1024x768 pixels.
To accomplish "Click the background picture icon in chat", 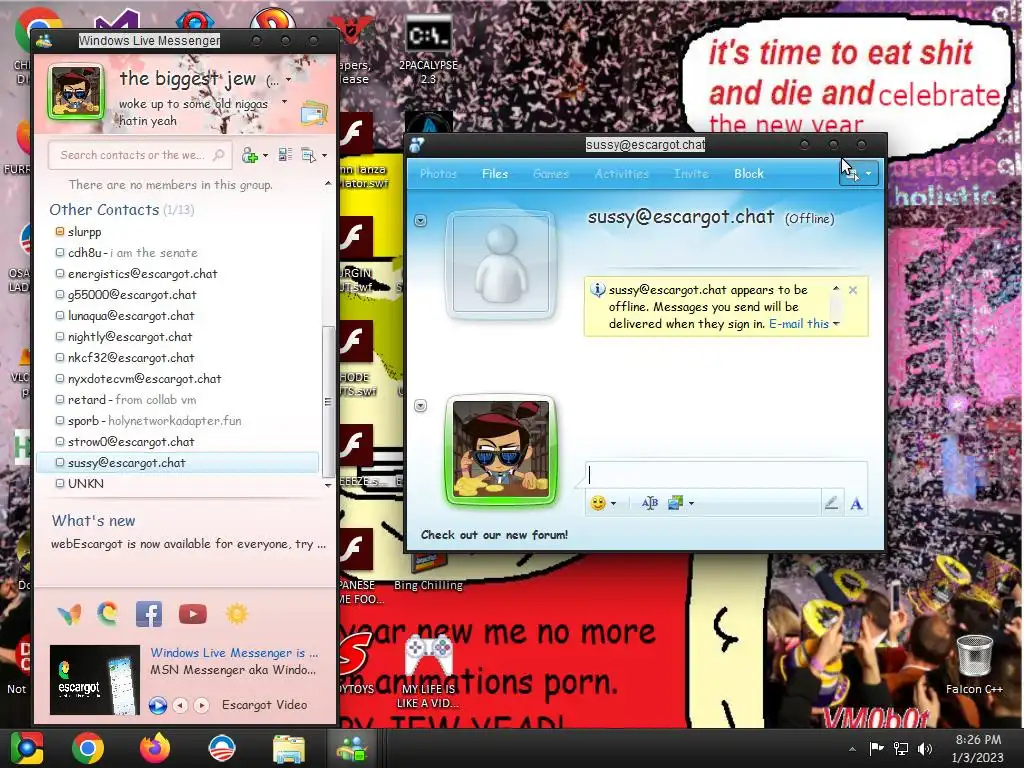I will tap(675, 503).
